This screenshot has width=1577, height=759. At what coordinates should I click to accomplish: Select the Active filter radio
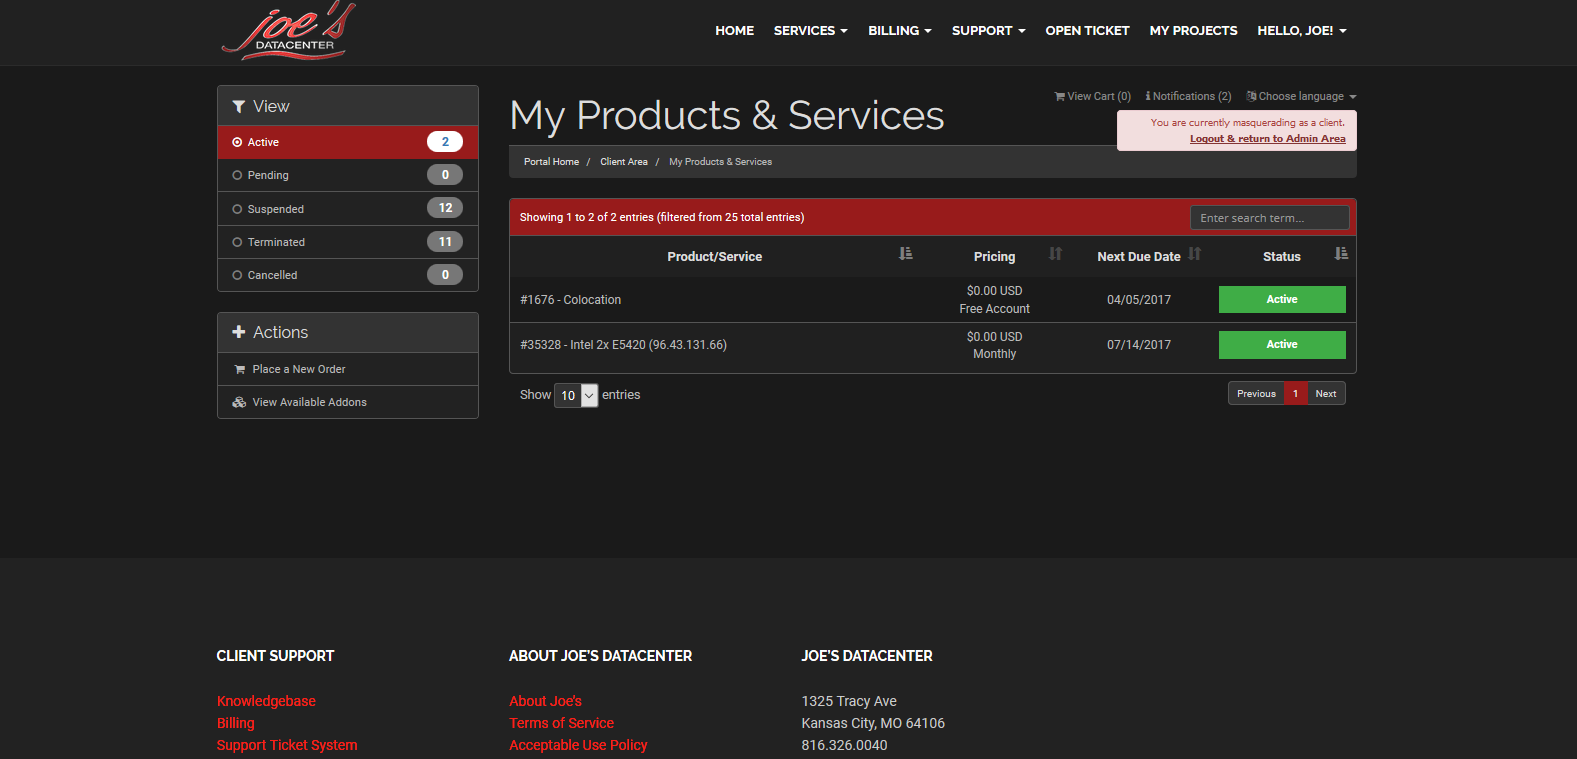[237, 142]
